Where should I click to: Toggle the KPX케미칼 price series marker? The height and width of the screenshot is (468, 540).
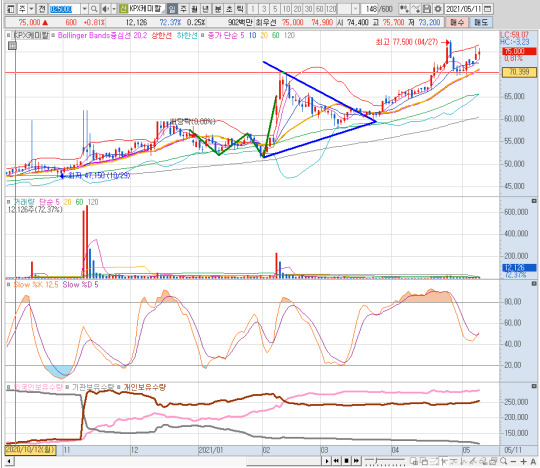9,35
